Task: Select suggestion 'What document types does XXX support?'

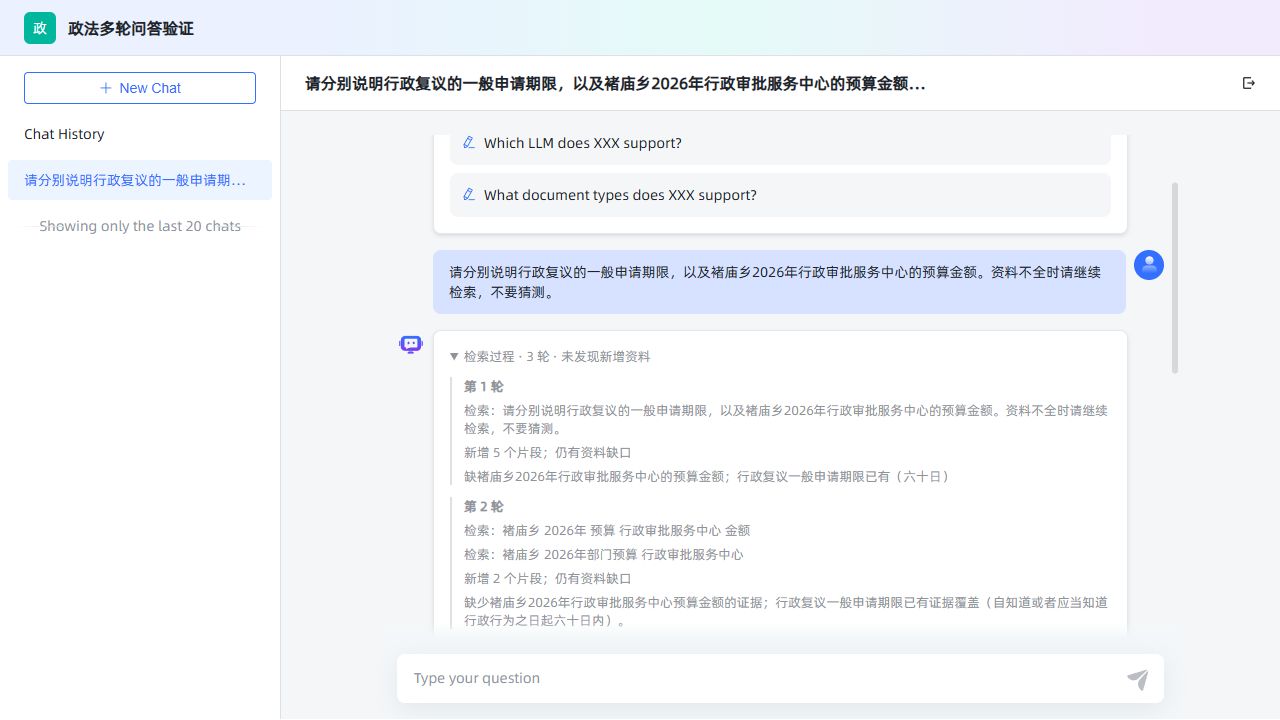Action: click(780, 195)
